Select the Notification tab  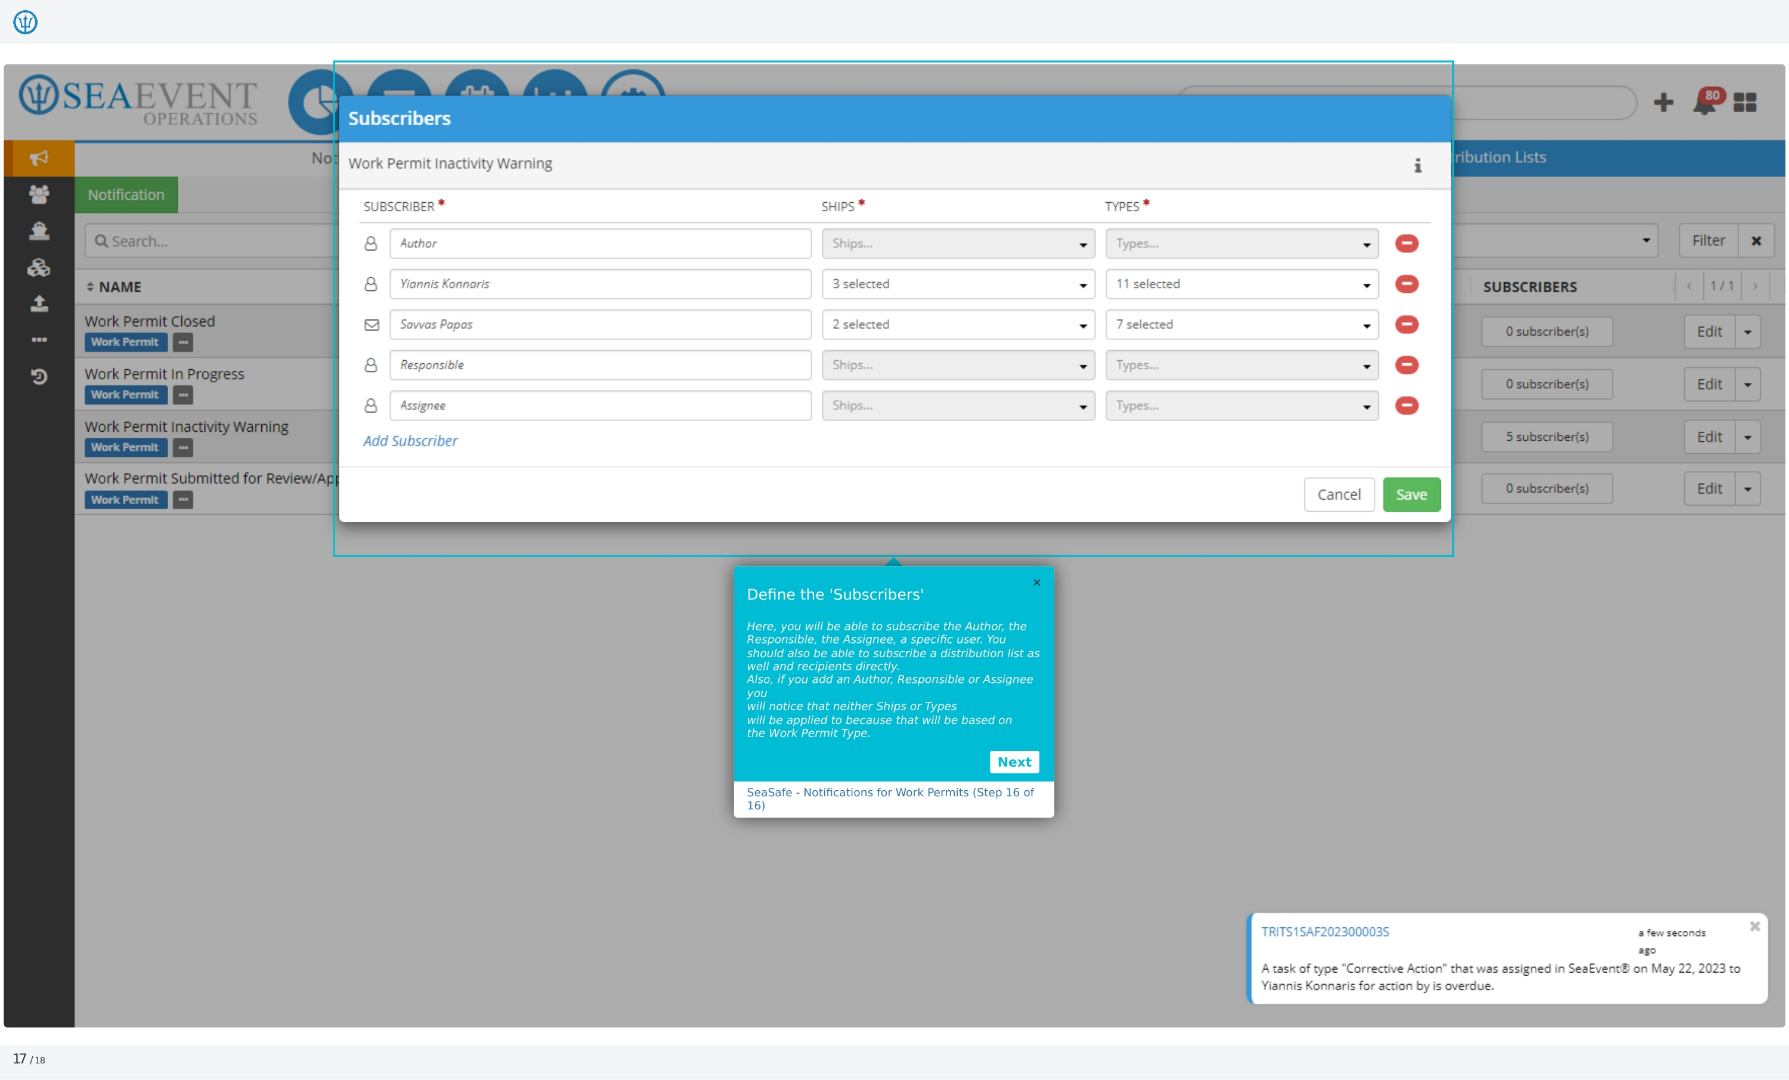click(126, 195)
